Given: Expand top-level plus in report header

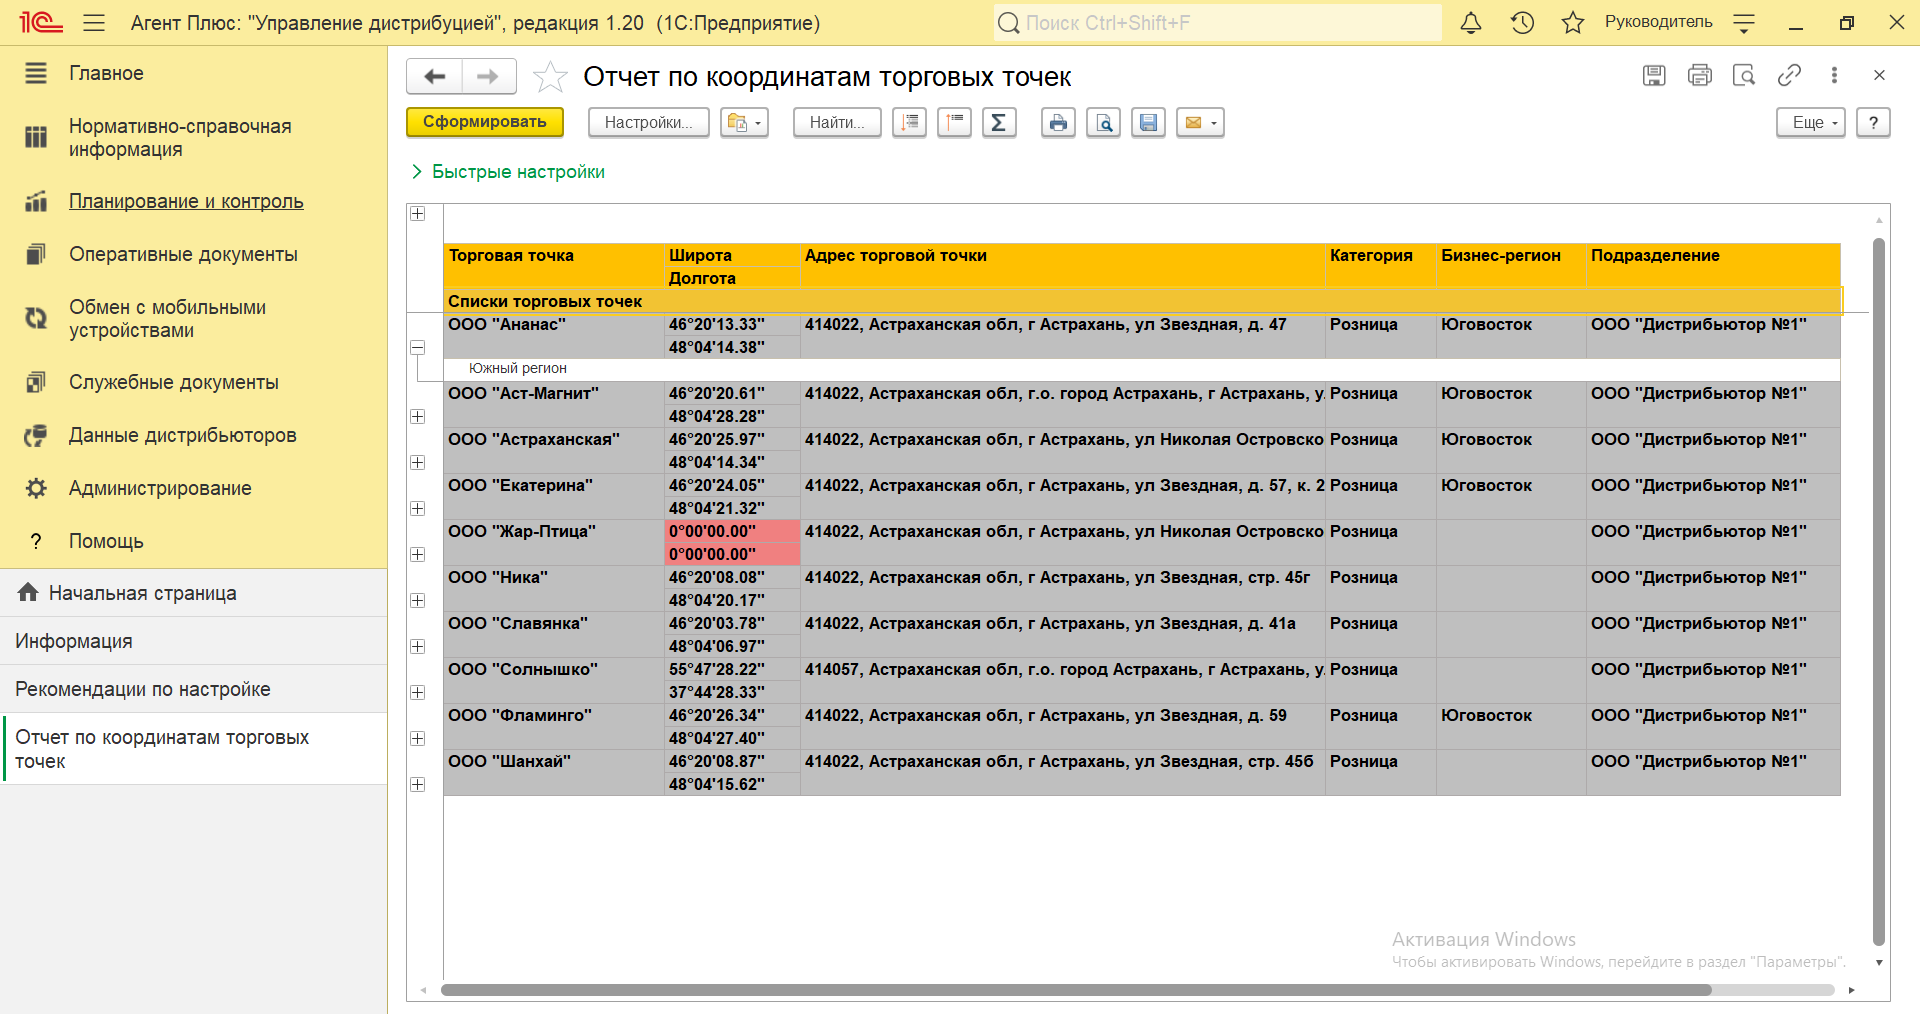Looking at the screenshot, I should click(418, 214).
